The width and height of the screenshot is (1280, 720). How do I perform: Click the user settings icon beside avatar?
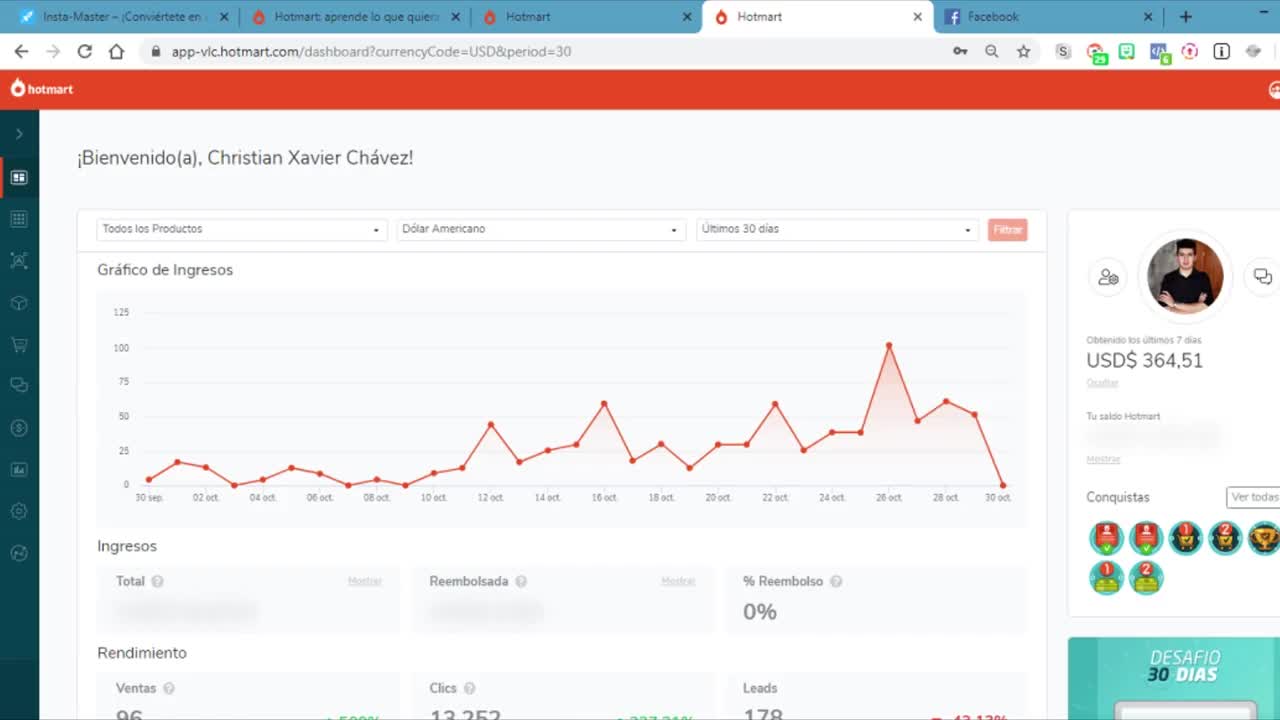coord(1108,277)
